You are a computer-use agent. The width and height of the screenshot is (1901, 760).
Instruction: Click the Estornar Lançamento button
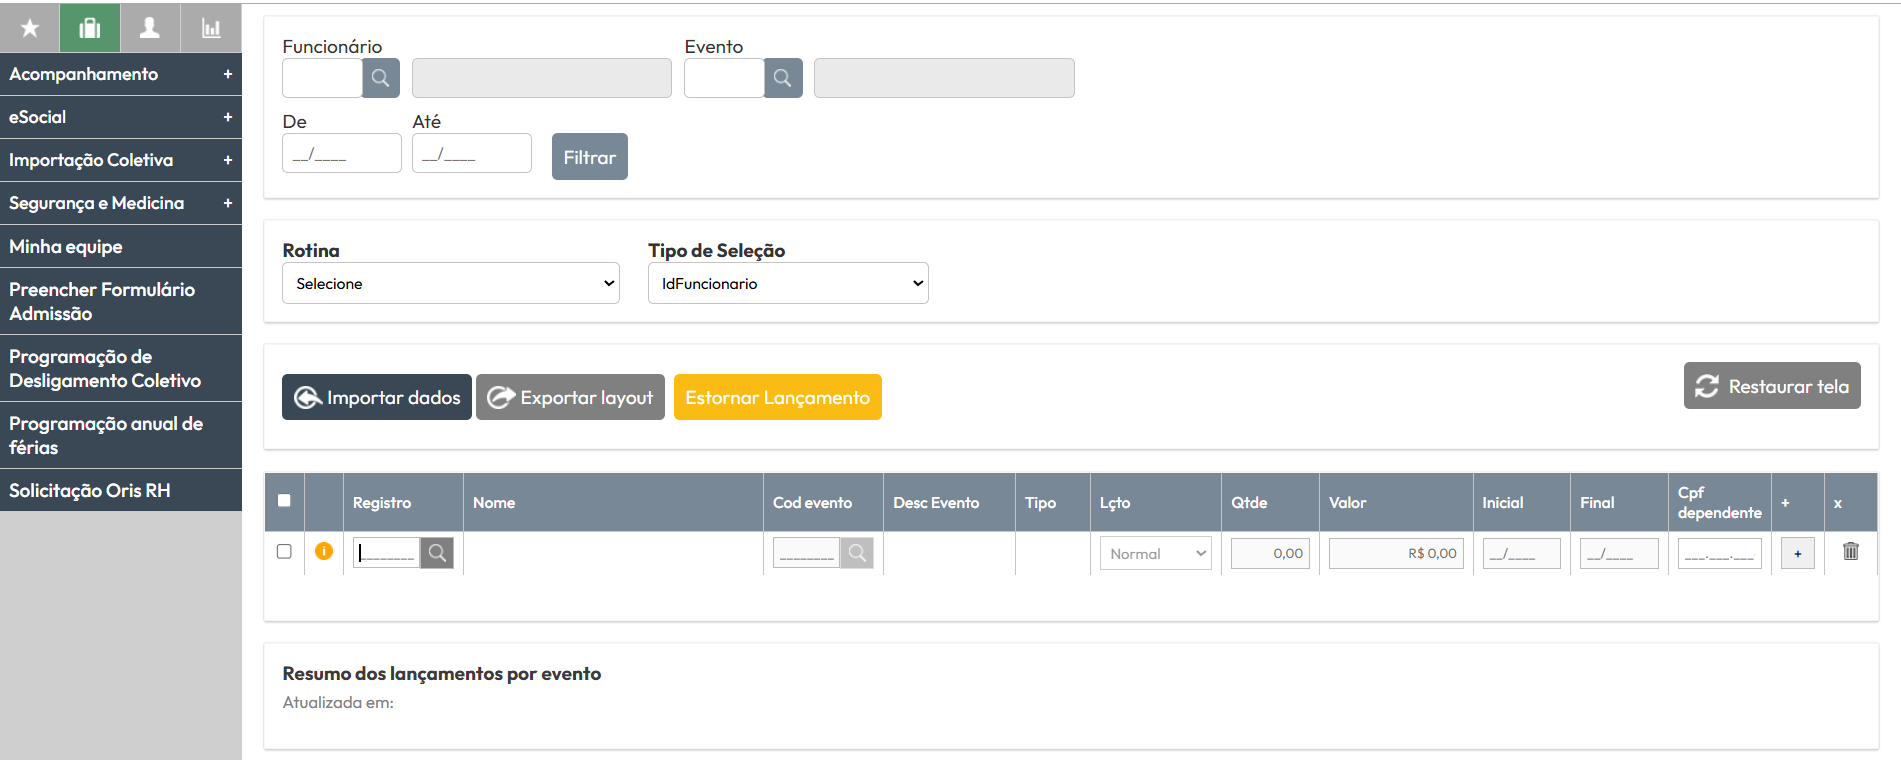click(778, 397)
